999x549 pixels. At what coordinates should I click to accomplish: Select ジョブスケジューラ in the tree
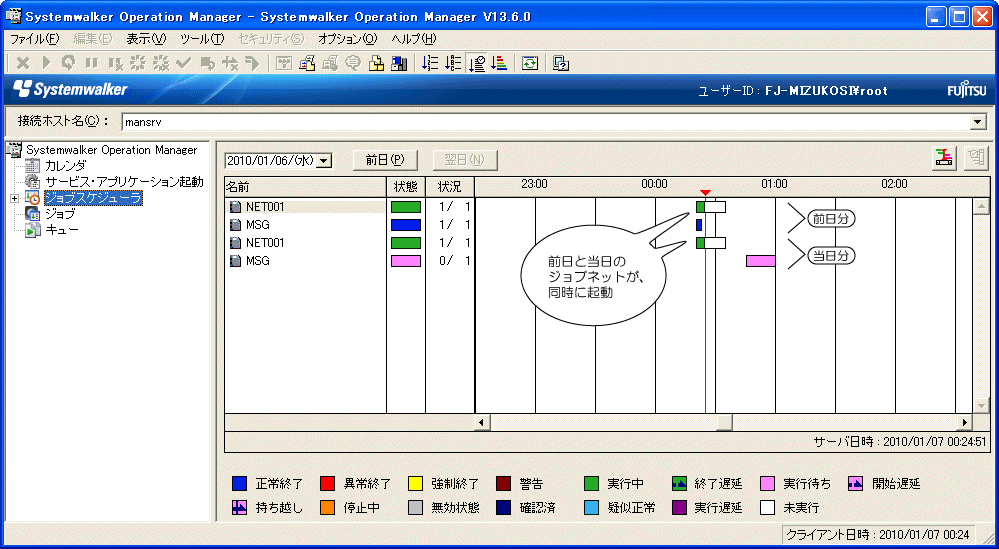pos(94,199)
